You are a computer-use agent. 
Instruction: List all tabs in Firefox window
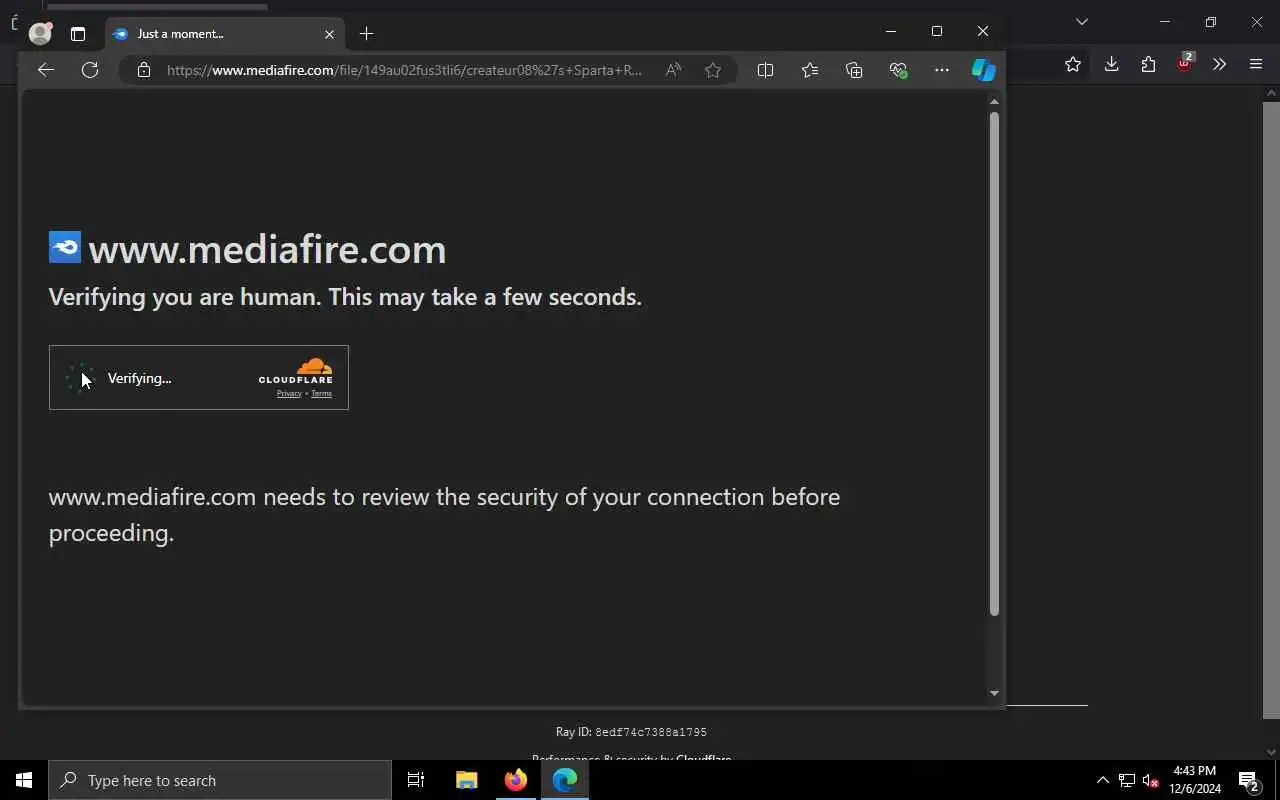click(1081, 21)
